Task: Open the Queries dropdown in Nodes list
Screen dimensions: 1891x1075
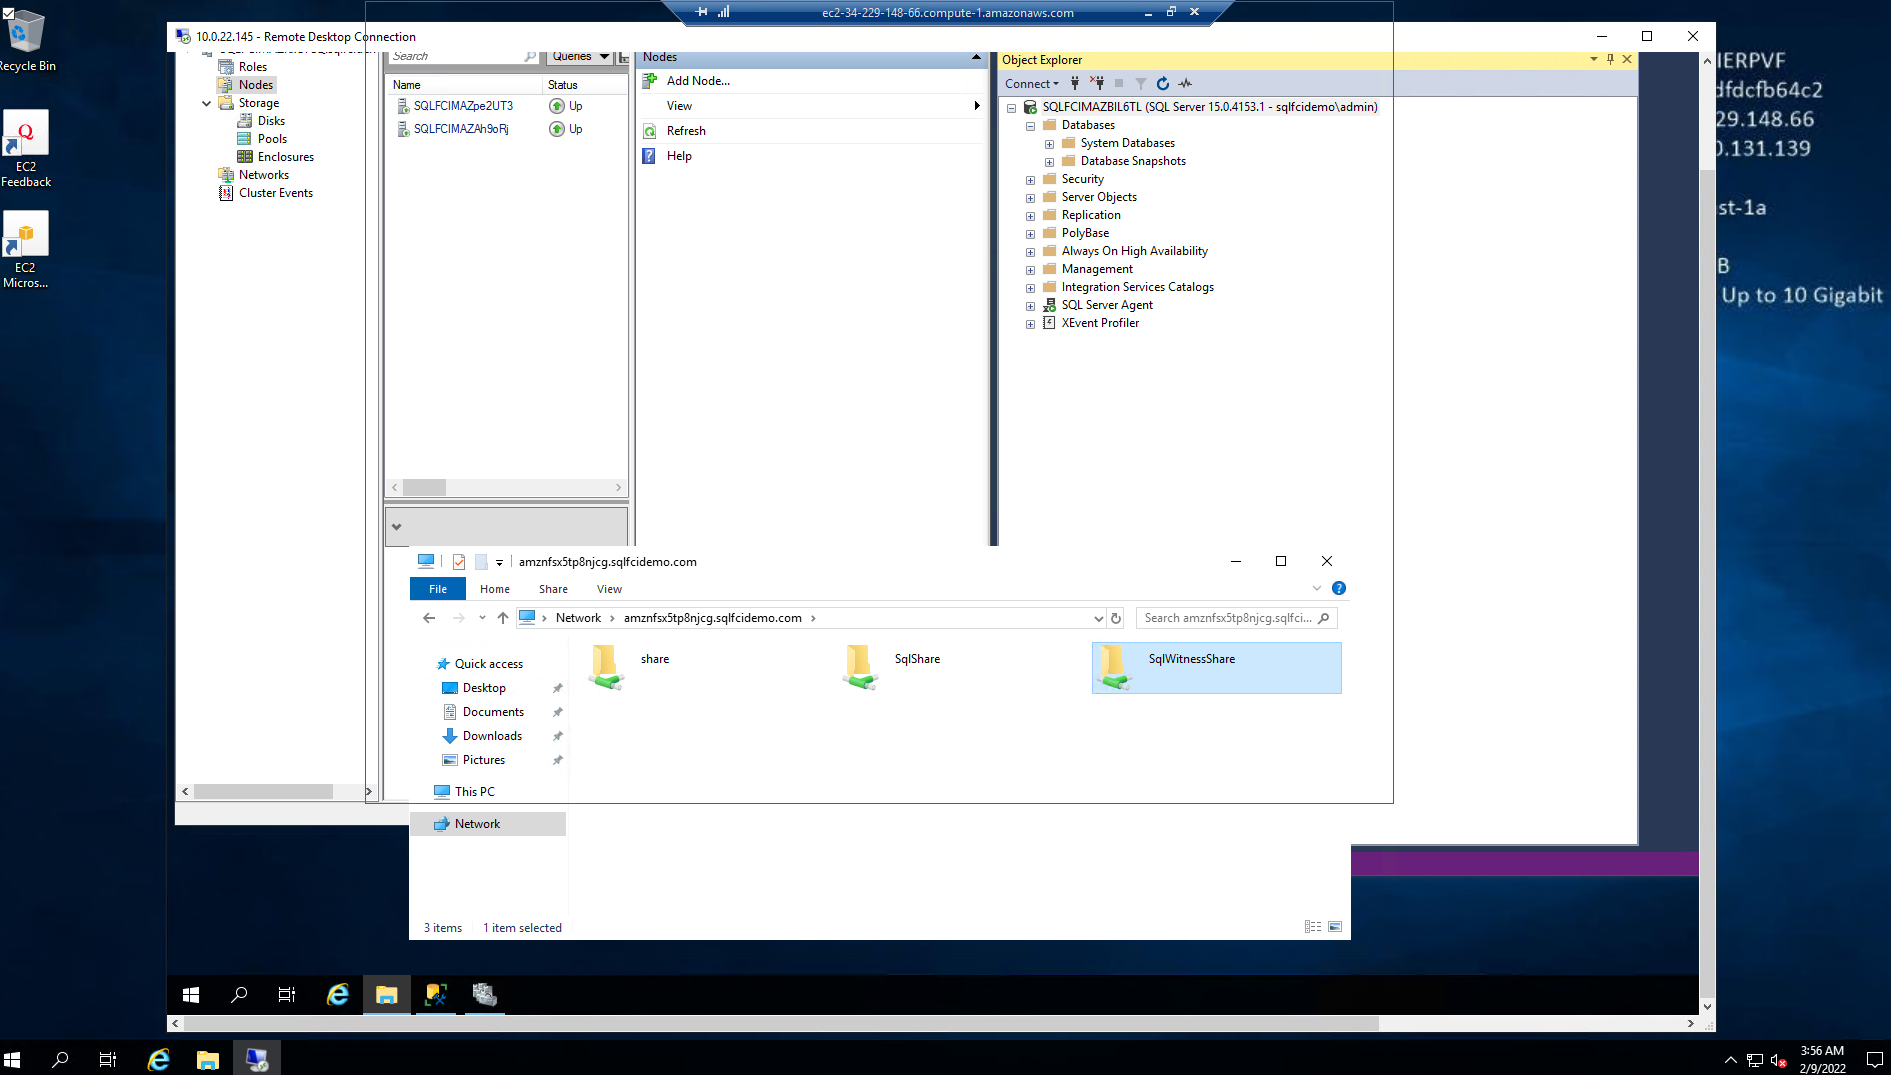Action: click(x=580, y=56)
